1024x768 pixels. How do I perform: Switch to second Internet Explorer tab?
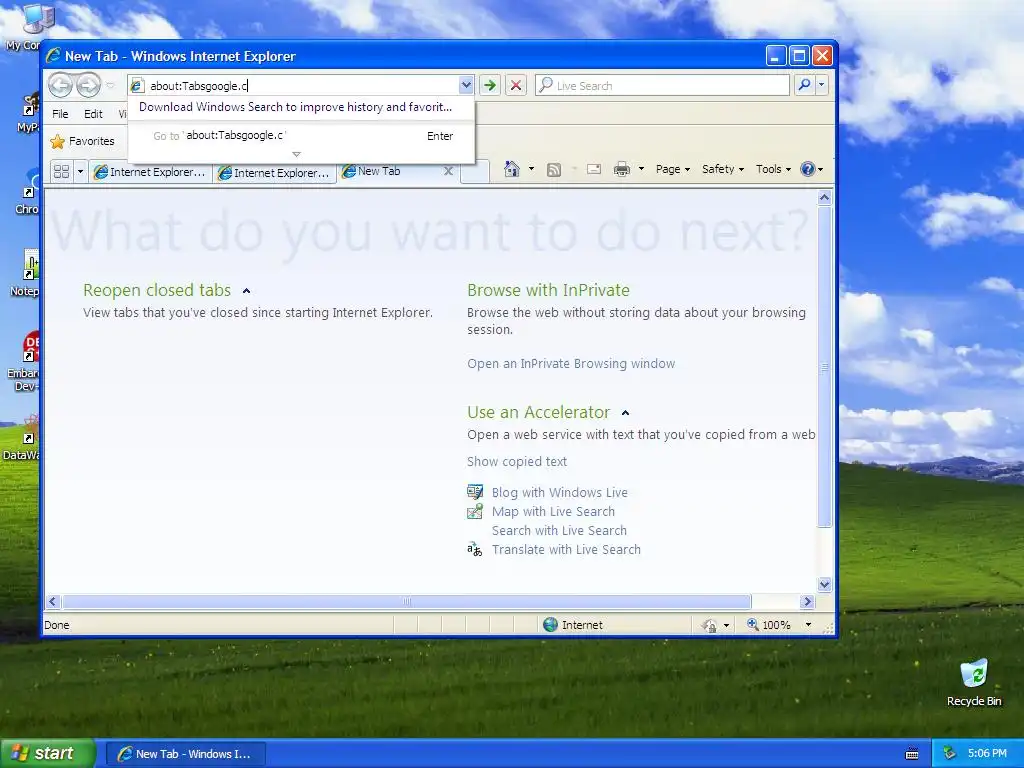pyautogui.click(x=274, y=172)
